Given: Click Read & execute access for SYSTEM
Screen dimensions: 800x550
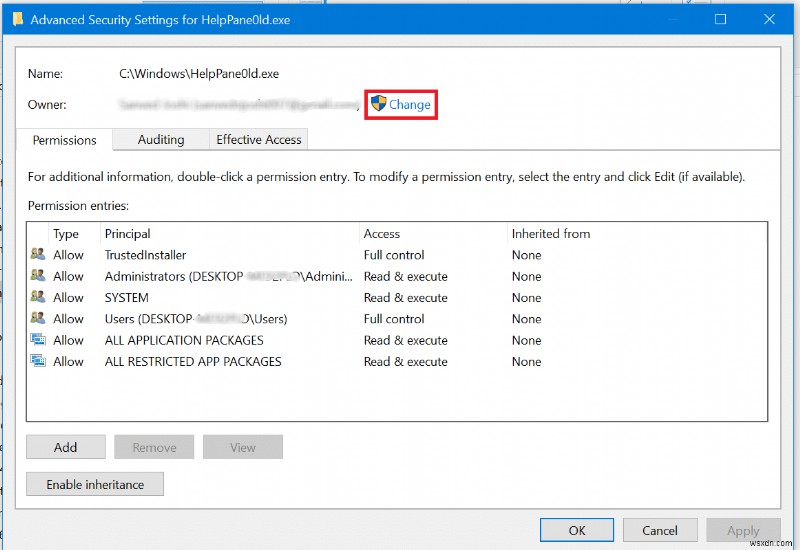Looking at the screenshot, I should tap(406, 297).
